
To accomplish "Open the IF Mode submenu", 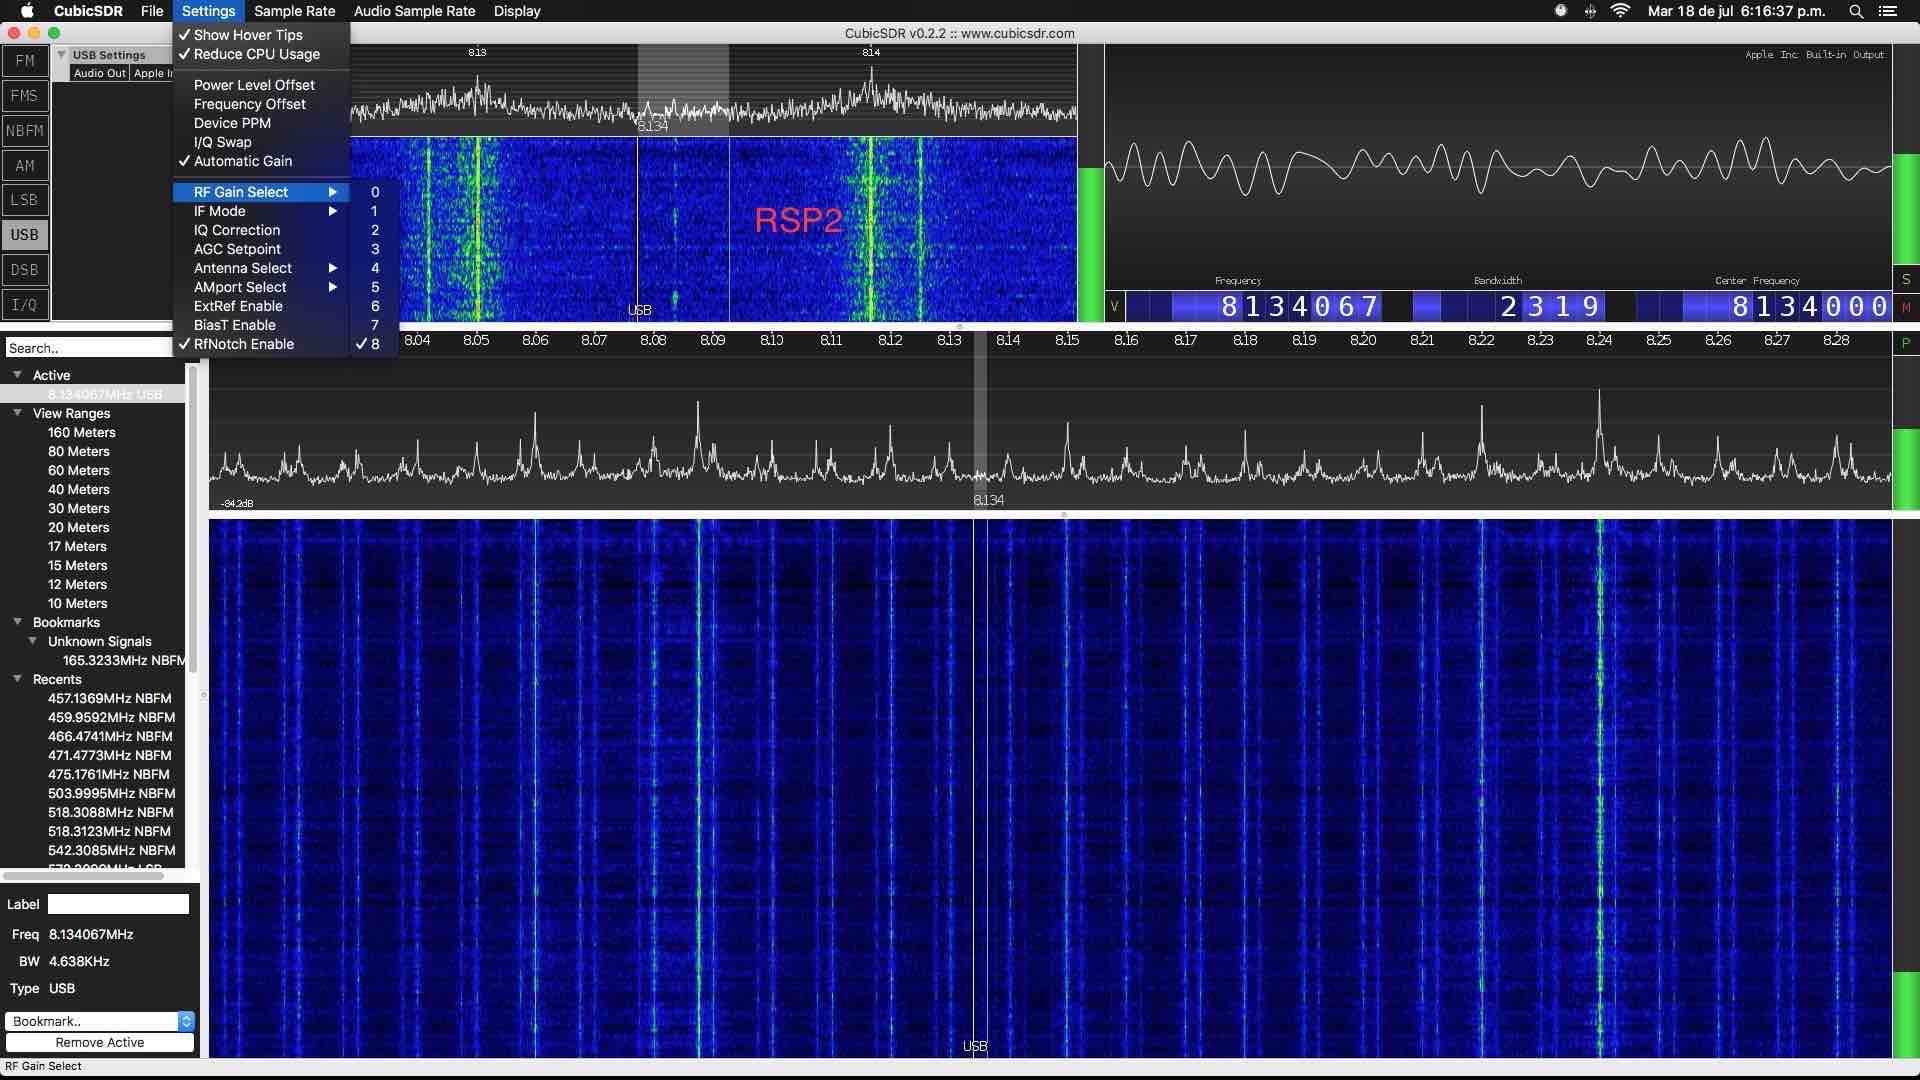I will pyautogui.click(x=261, y=211).
